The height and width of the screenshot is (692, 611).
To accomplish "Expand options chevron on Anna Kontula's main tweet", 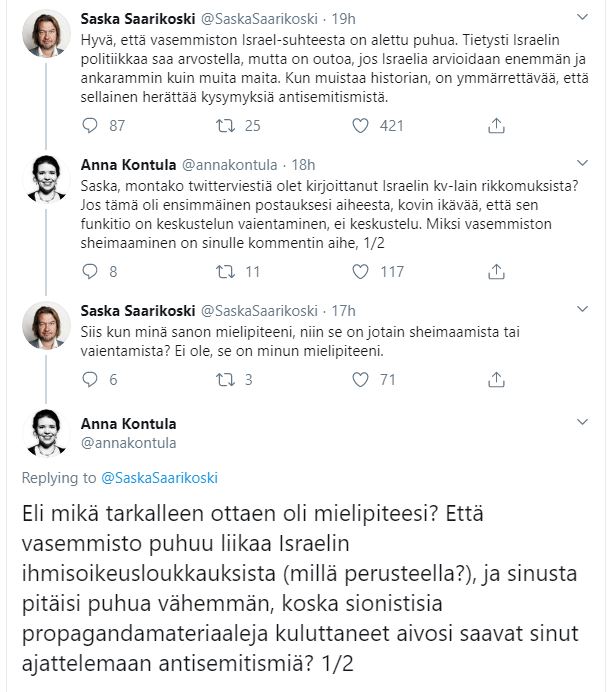I will point(583,422).
